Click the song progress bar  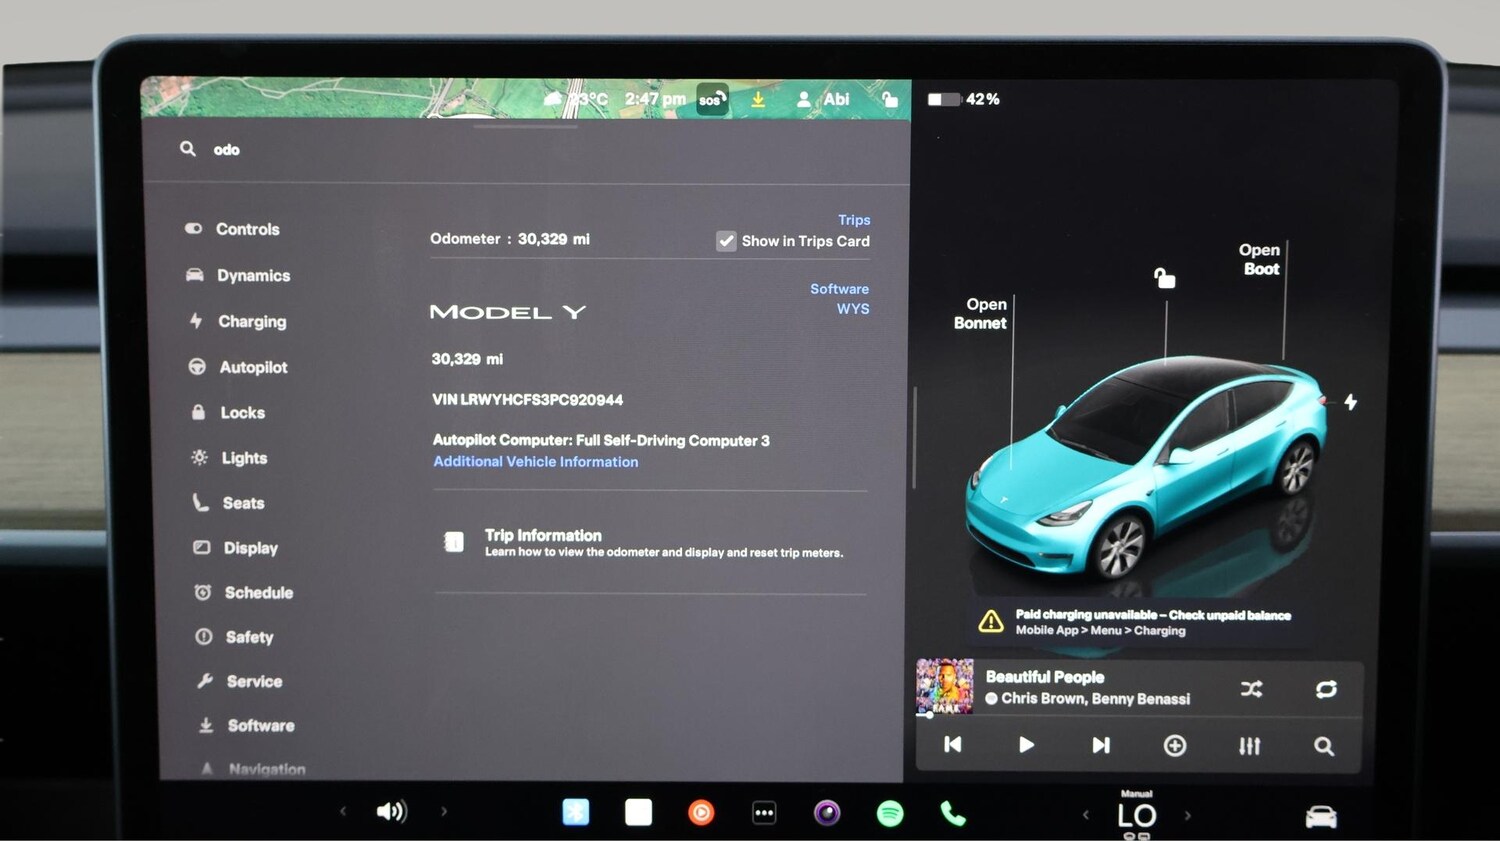coord(1139,716)
